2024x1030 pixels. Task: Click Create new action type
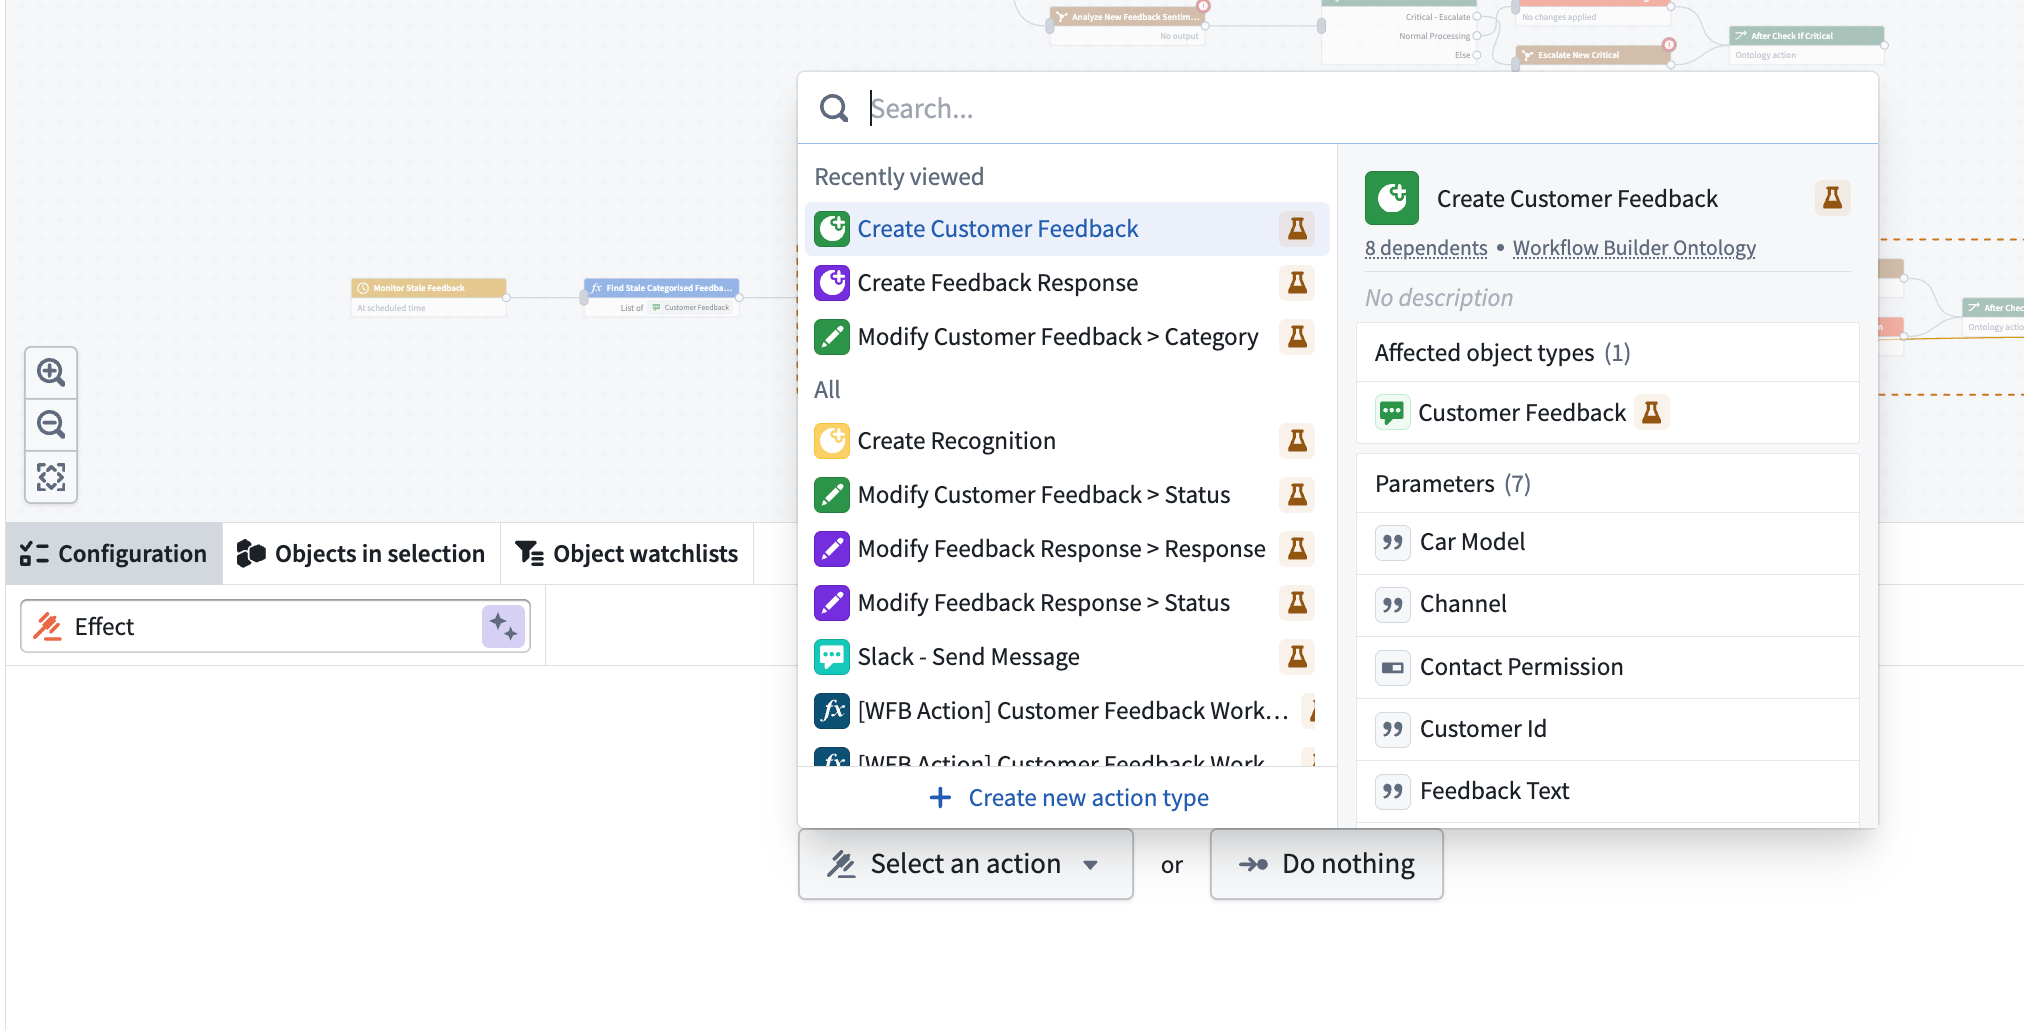1068,798
